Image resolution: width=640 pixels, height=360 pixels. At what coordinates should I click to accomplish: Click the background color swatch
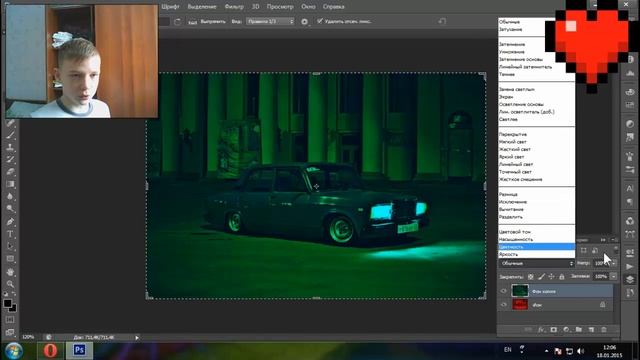click(13, 309)
